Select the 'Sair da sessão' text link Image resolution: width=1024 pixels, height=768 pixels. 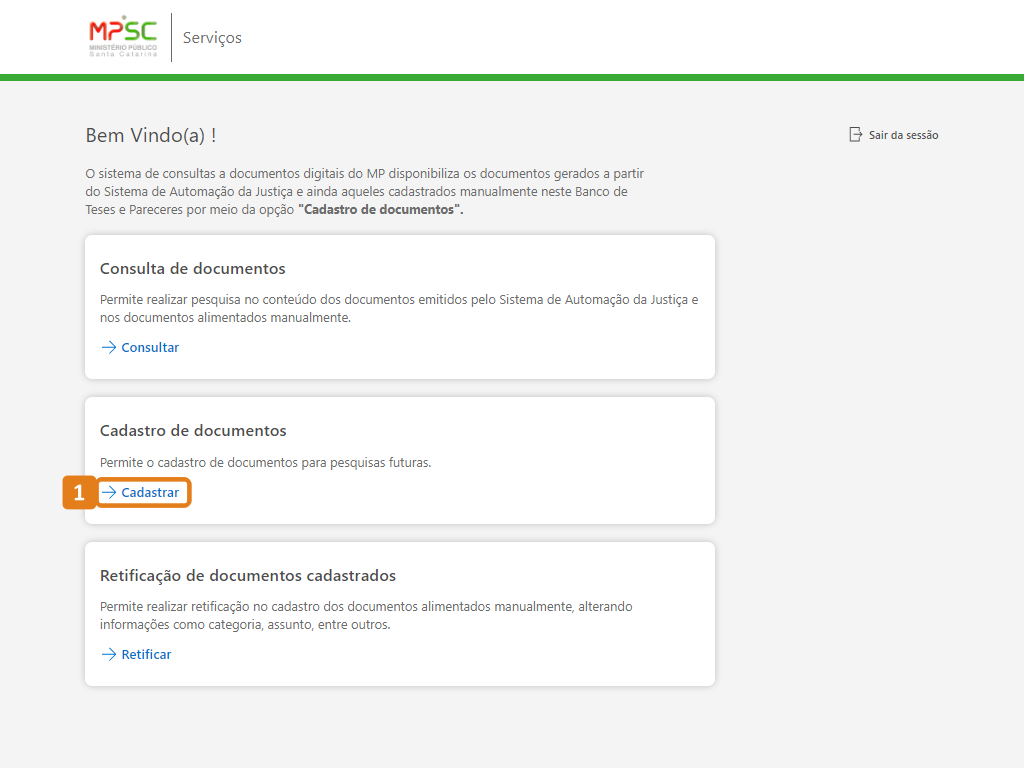click(903, 135)
